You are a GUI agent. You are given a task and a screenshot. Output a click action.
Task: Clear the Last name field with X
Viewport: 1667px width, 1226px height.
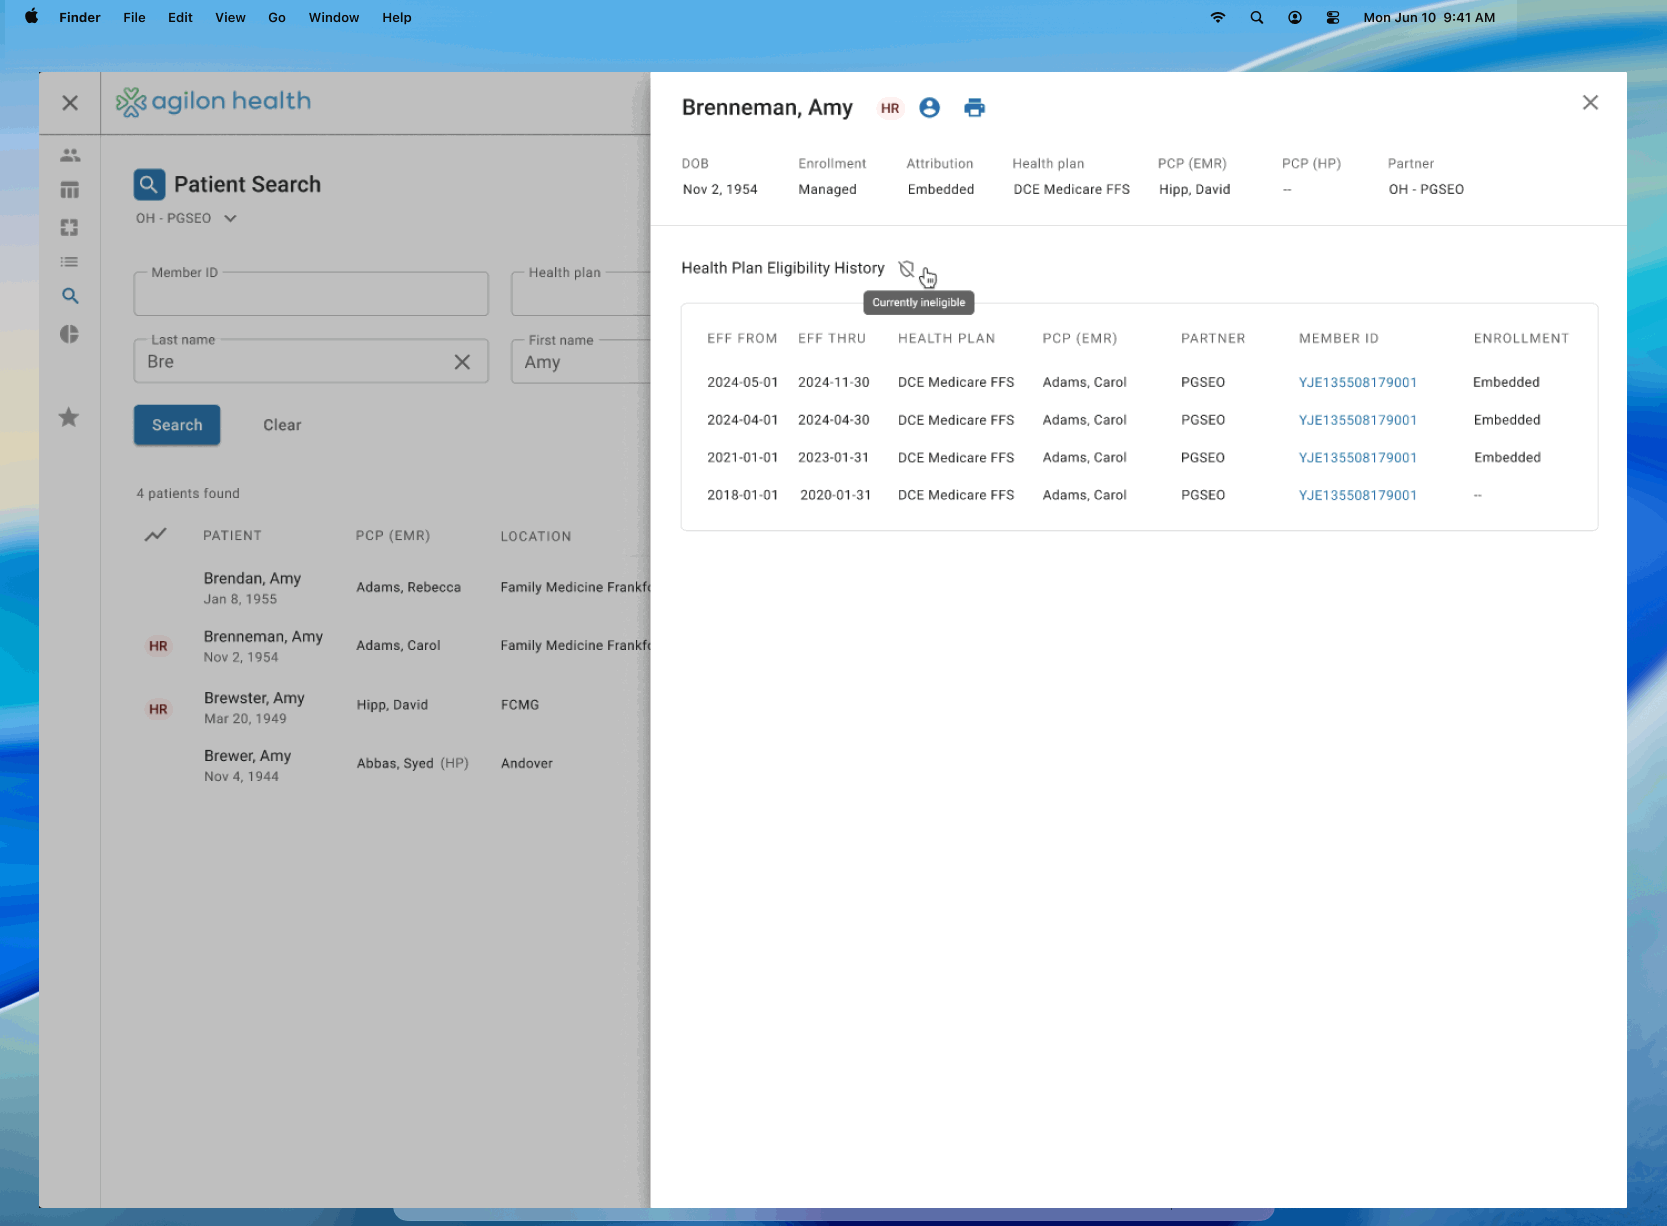[x=462, y=362]
